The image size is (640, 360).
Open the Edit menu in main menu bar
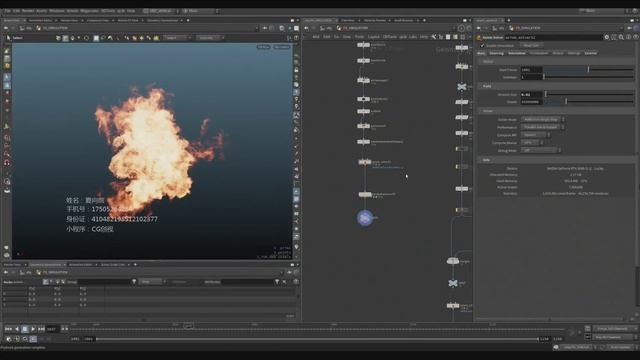[17, 11]
